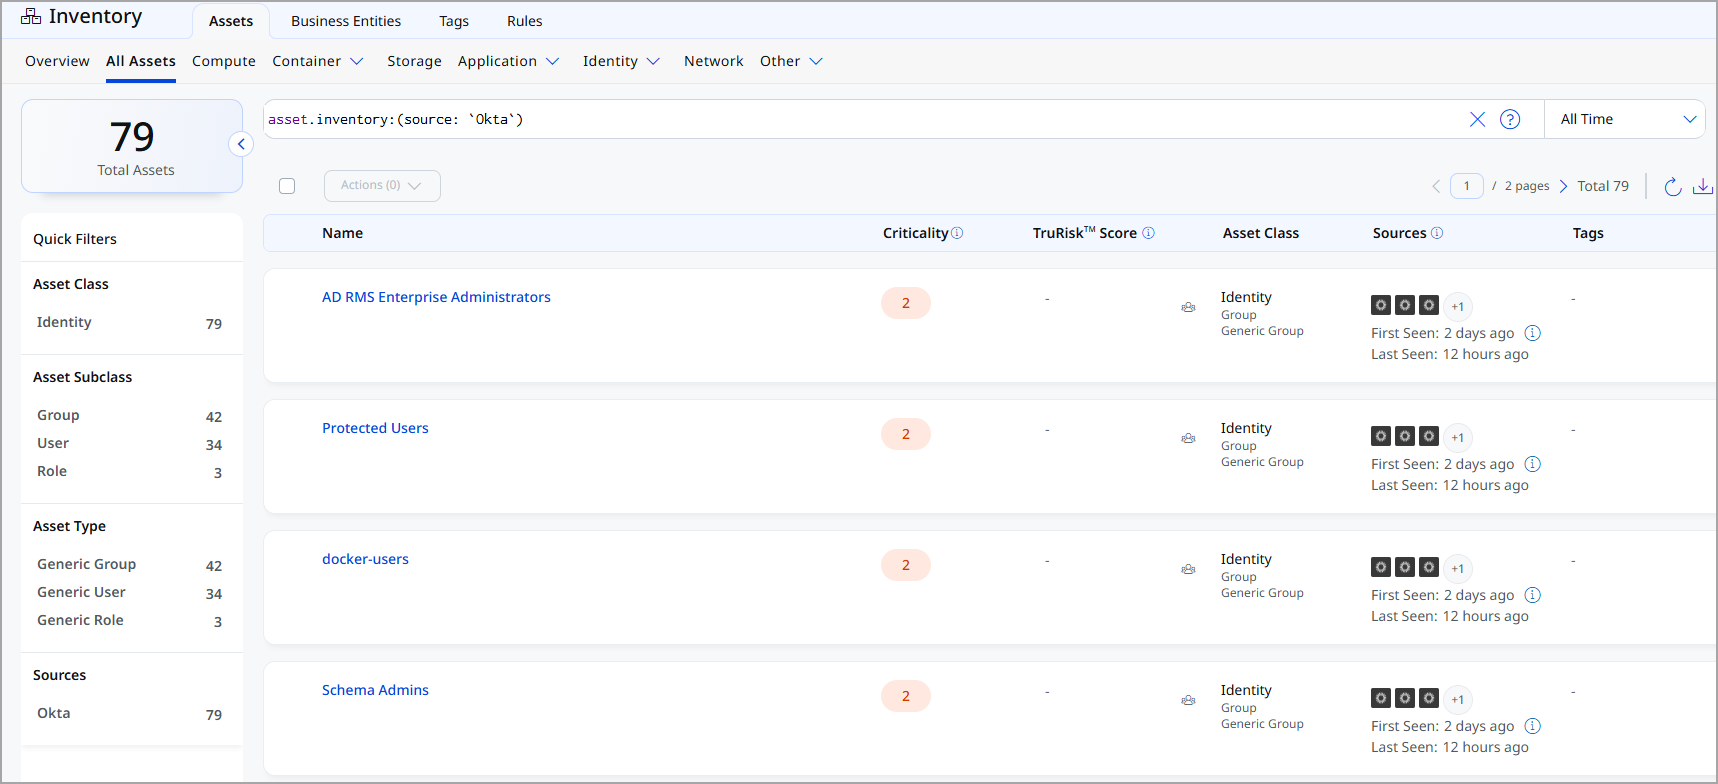Open the Rules tab

525,21
